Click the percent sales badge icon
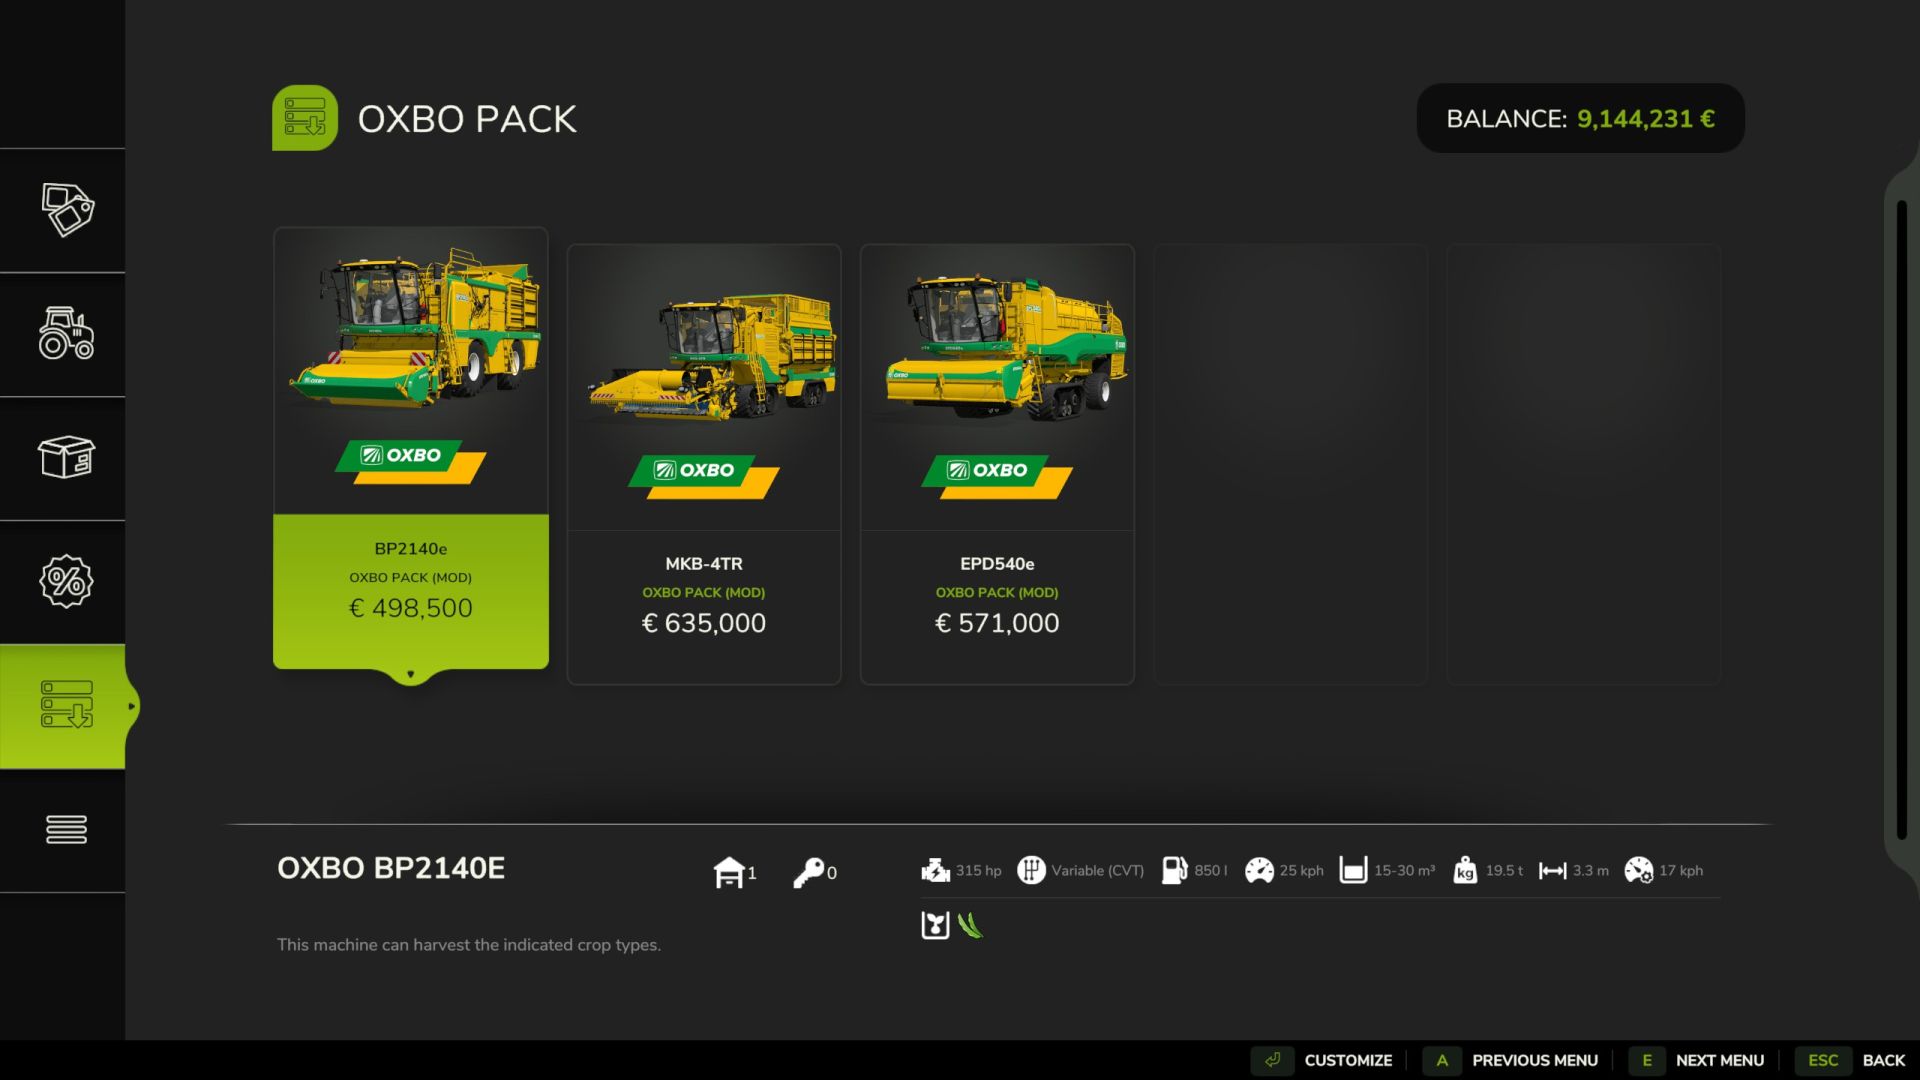This screenshot has height=1080, width=1920. click(x=66, y=581)
